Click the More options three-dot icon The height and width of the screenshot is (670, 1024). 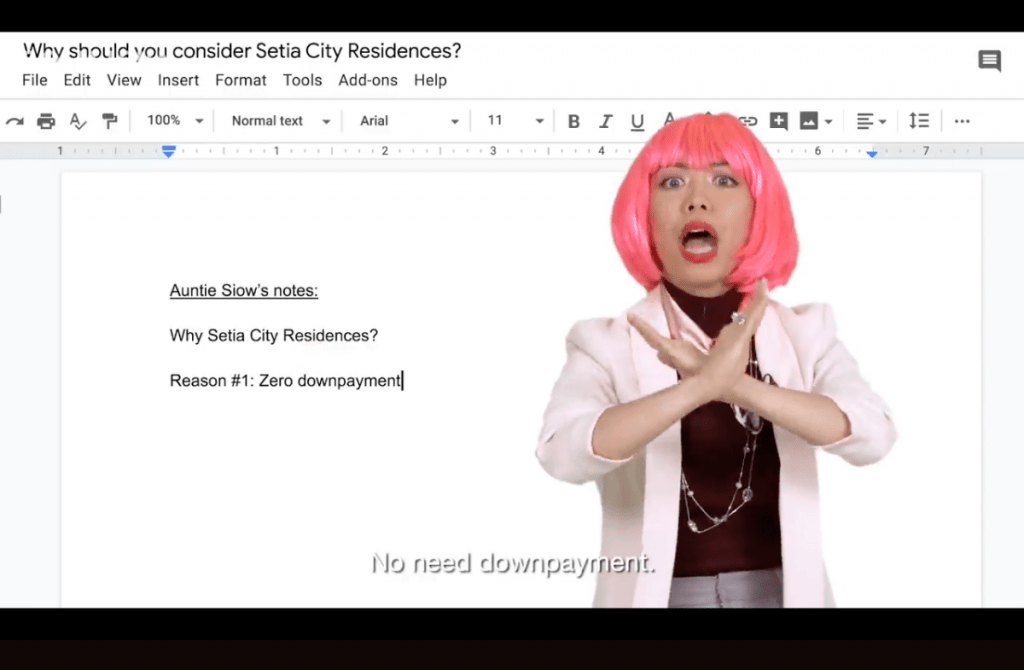coord(962,121)
